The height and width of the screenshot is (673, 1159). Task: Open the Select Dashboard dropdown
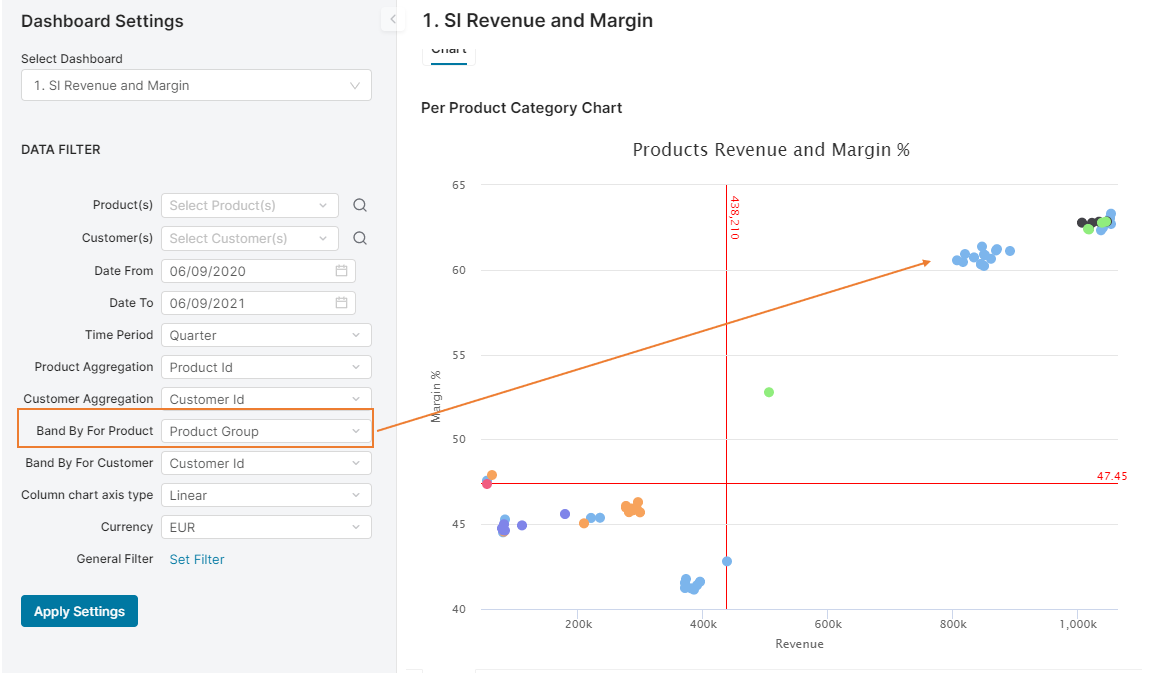tap(196, 86)
